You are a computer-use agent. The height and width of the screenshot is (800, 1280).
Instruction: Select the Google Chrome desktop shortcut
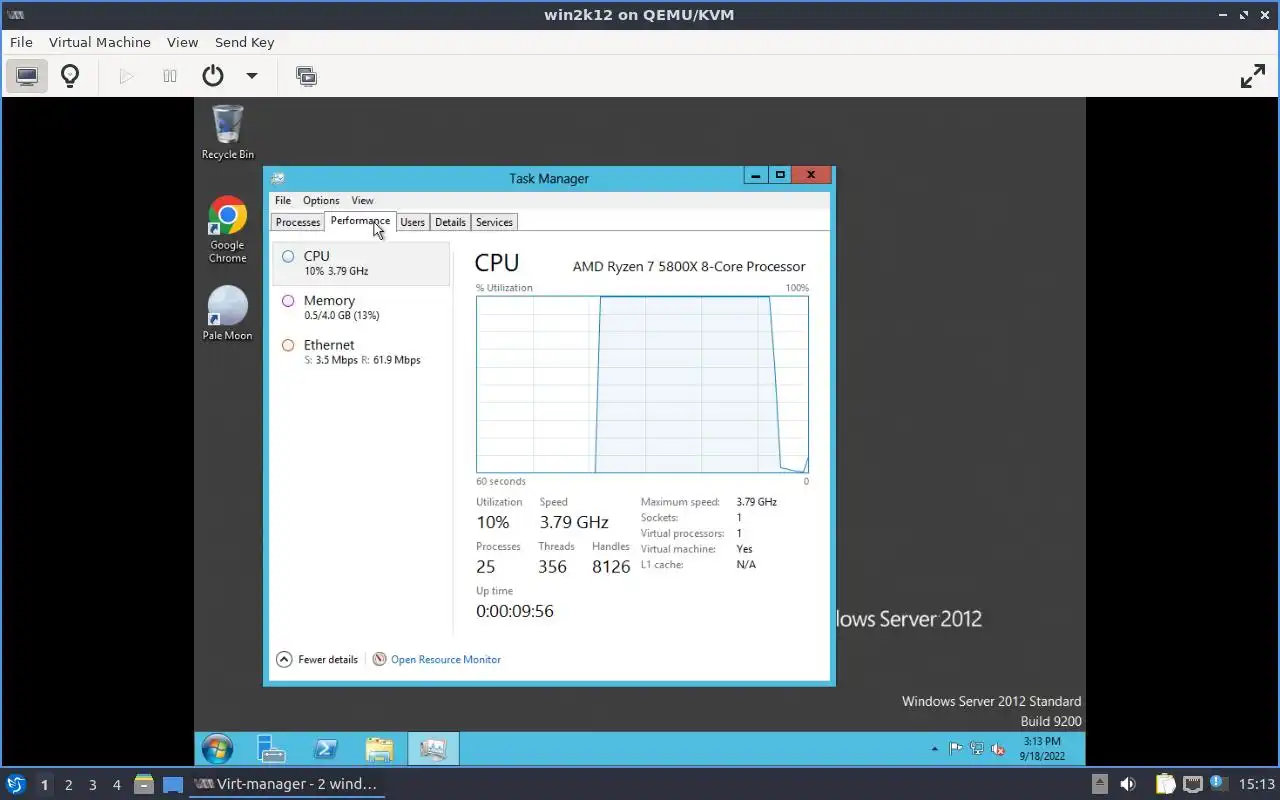coord(227,230)
